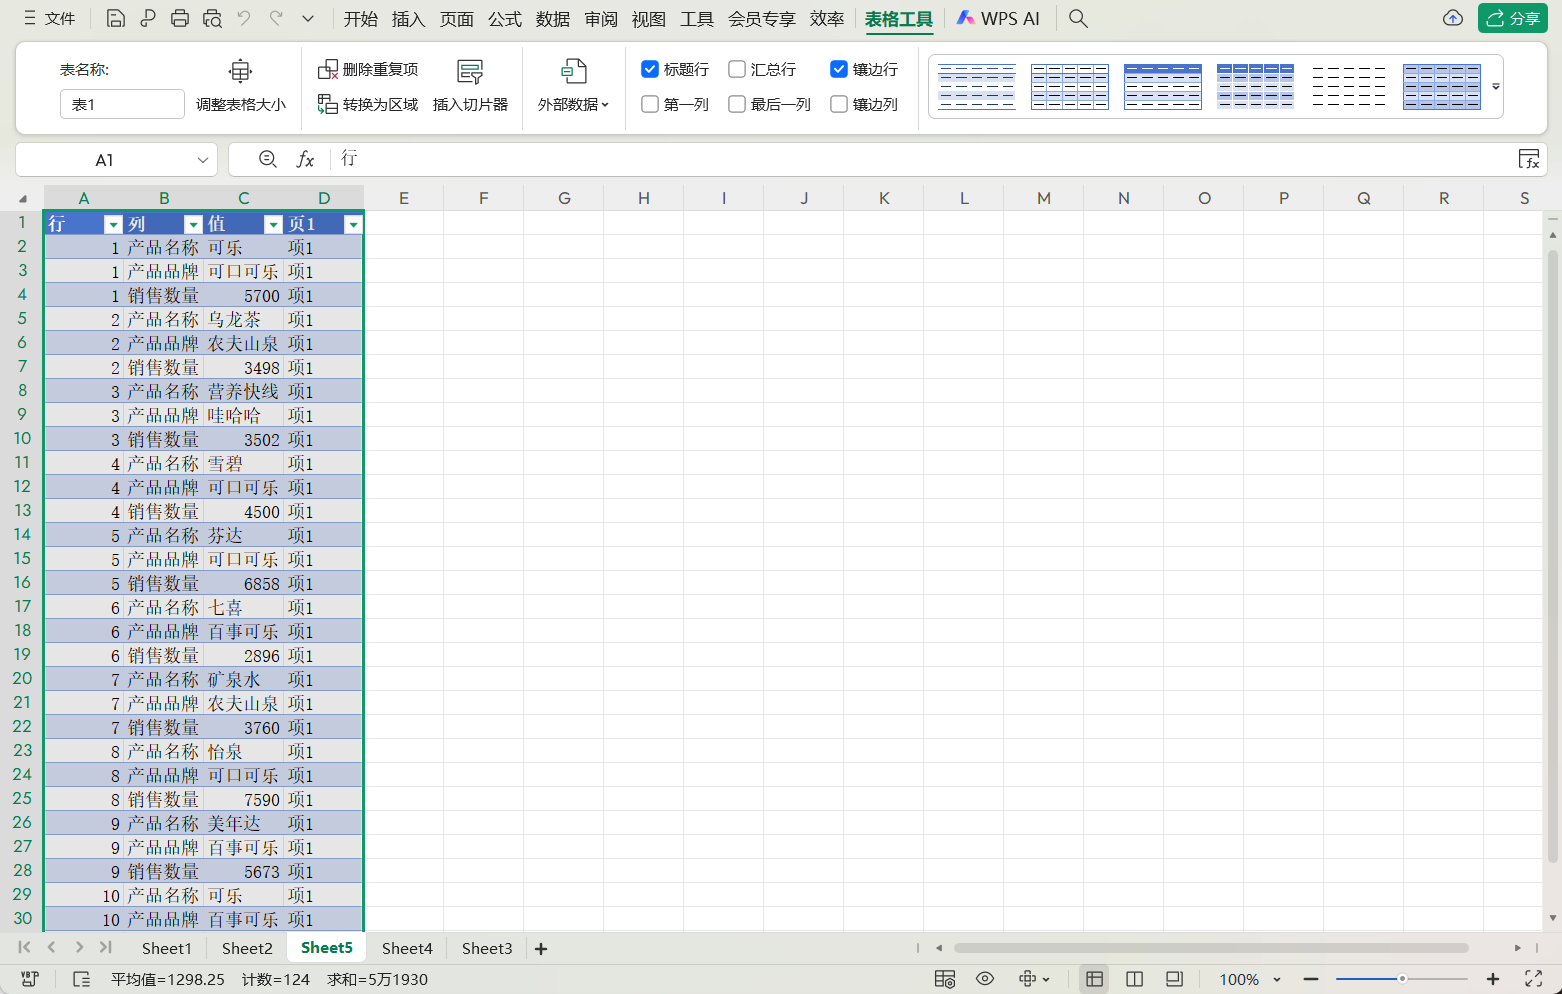This screenshot has height=994, width=1562.
Task: Check the 第一列 option
Action: (x=649, y=104)
